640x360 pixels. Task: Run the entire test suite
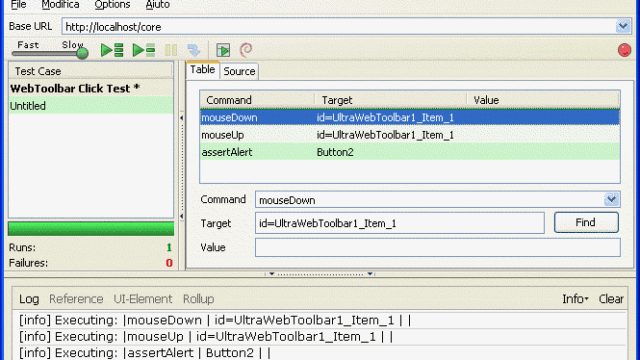pos(112,50)
